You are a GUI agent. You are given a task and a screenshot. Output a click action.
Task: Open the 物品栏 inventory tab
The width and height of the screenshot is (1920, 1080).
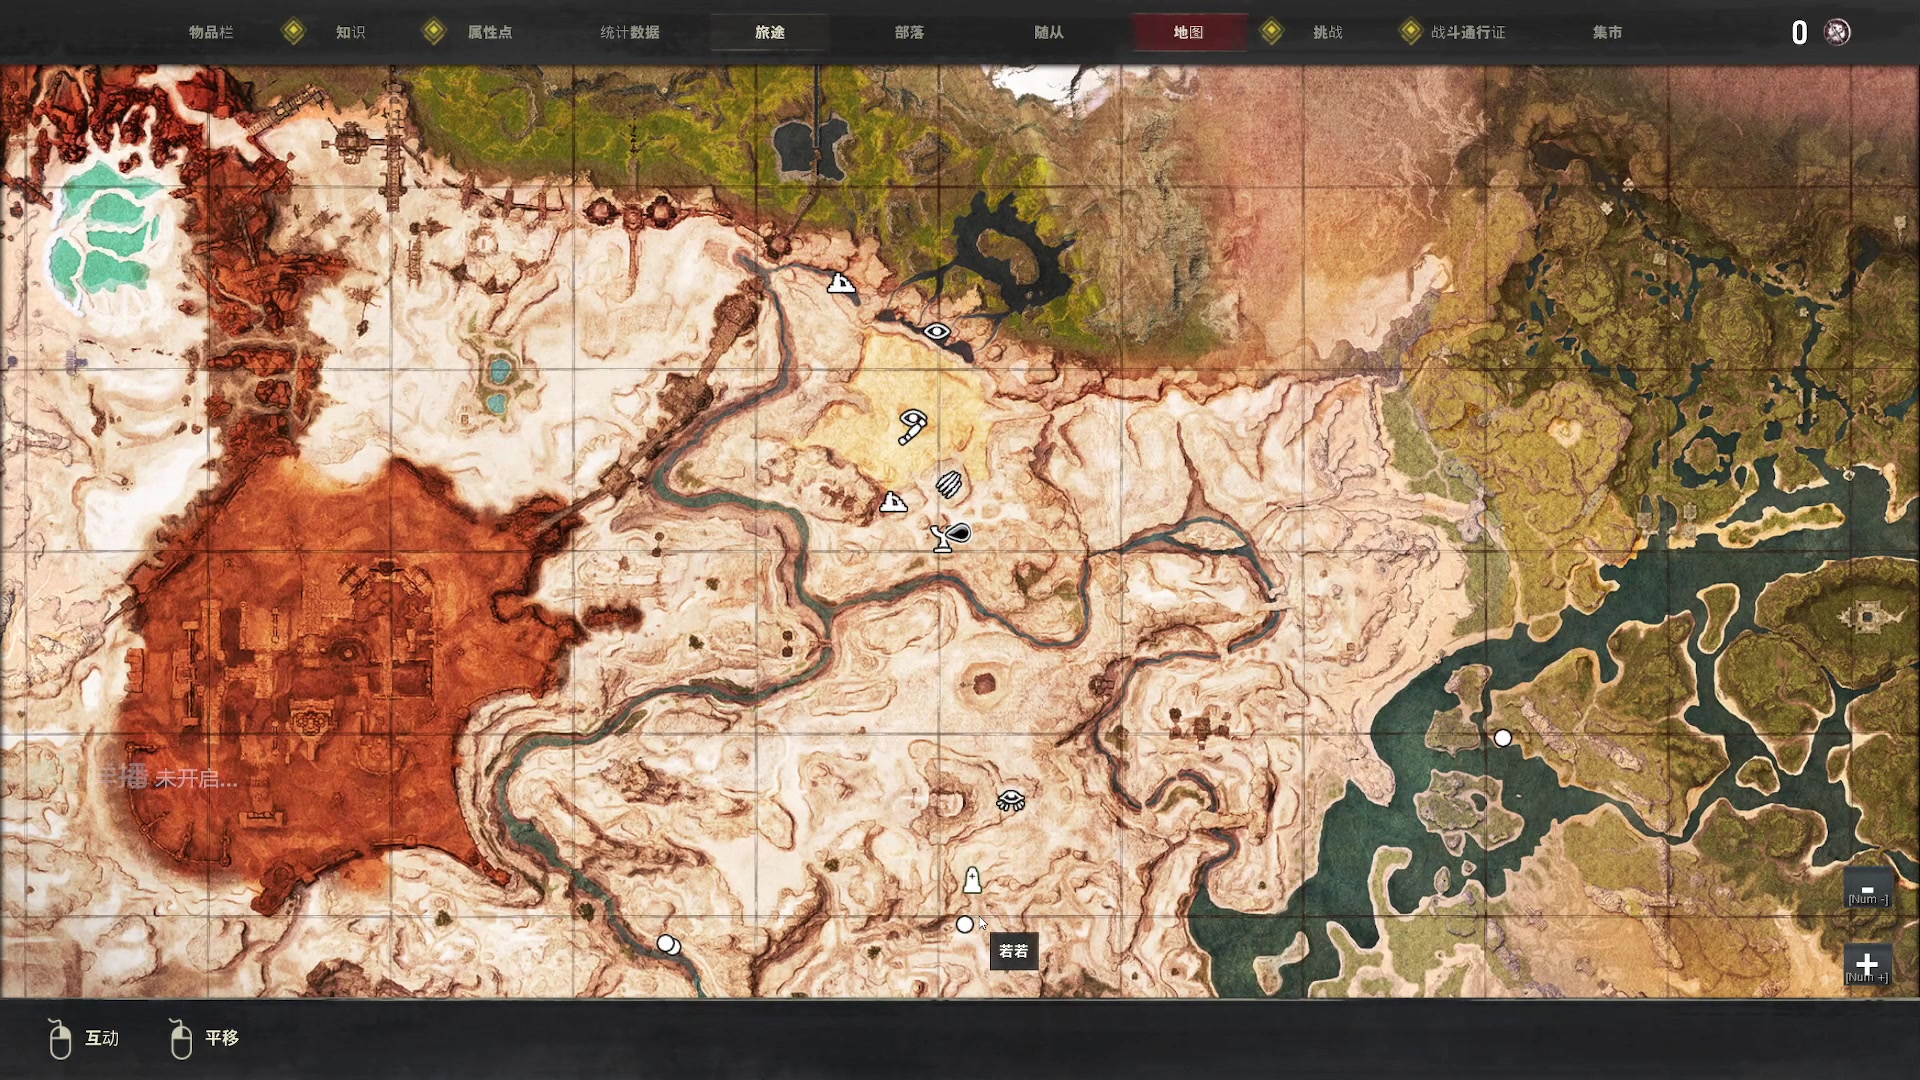pyautogui.click(x=211, y=32)
